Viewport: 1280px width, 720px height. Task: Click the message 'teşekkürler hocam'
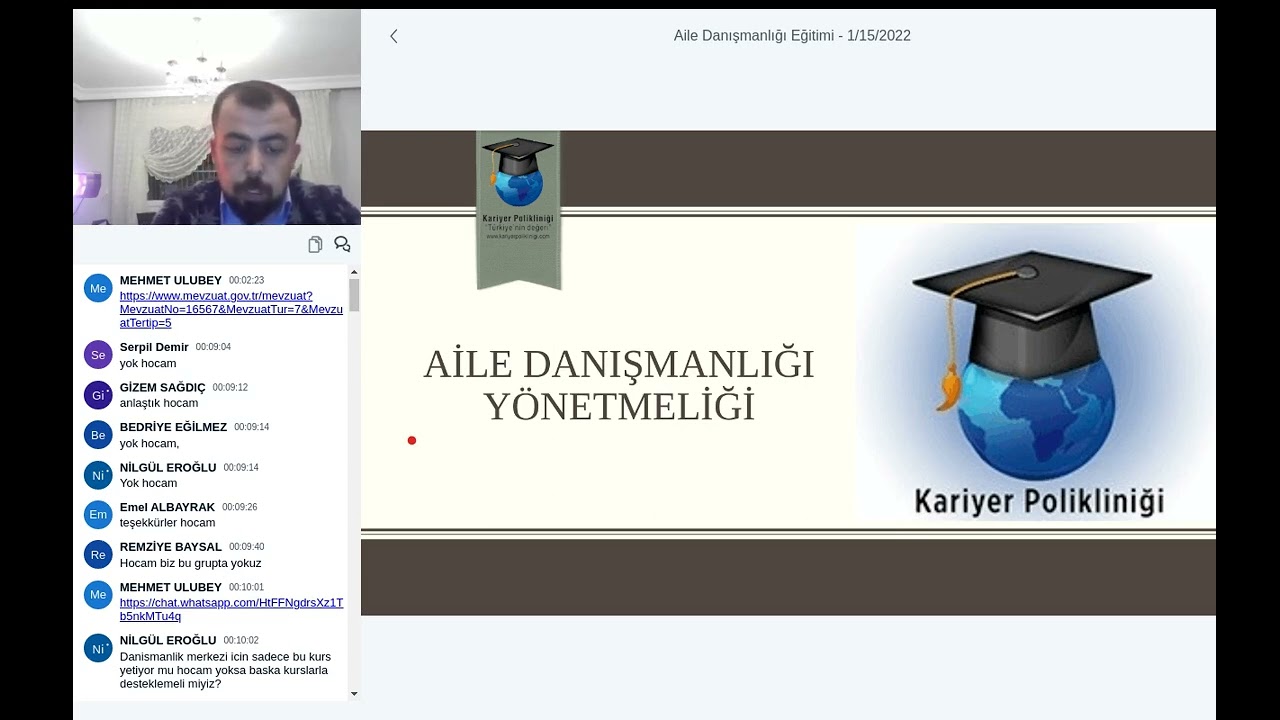[167, 523]
